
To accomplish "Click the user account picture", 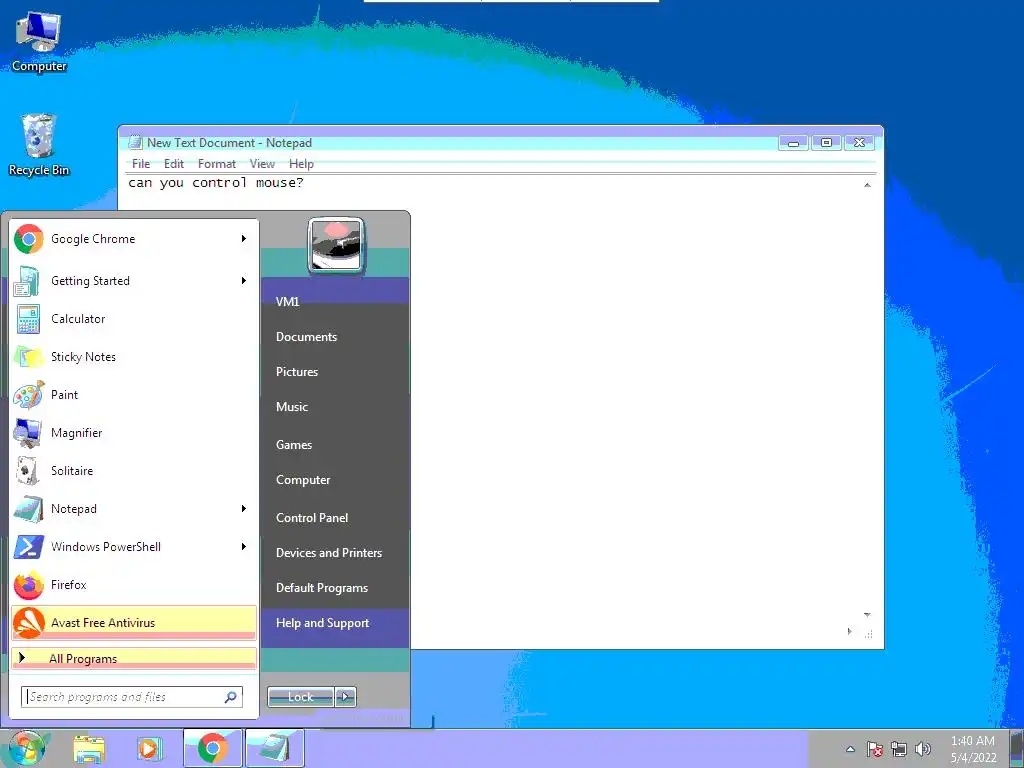I will click(336, 246).
